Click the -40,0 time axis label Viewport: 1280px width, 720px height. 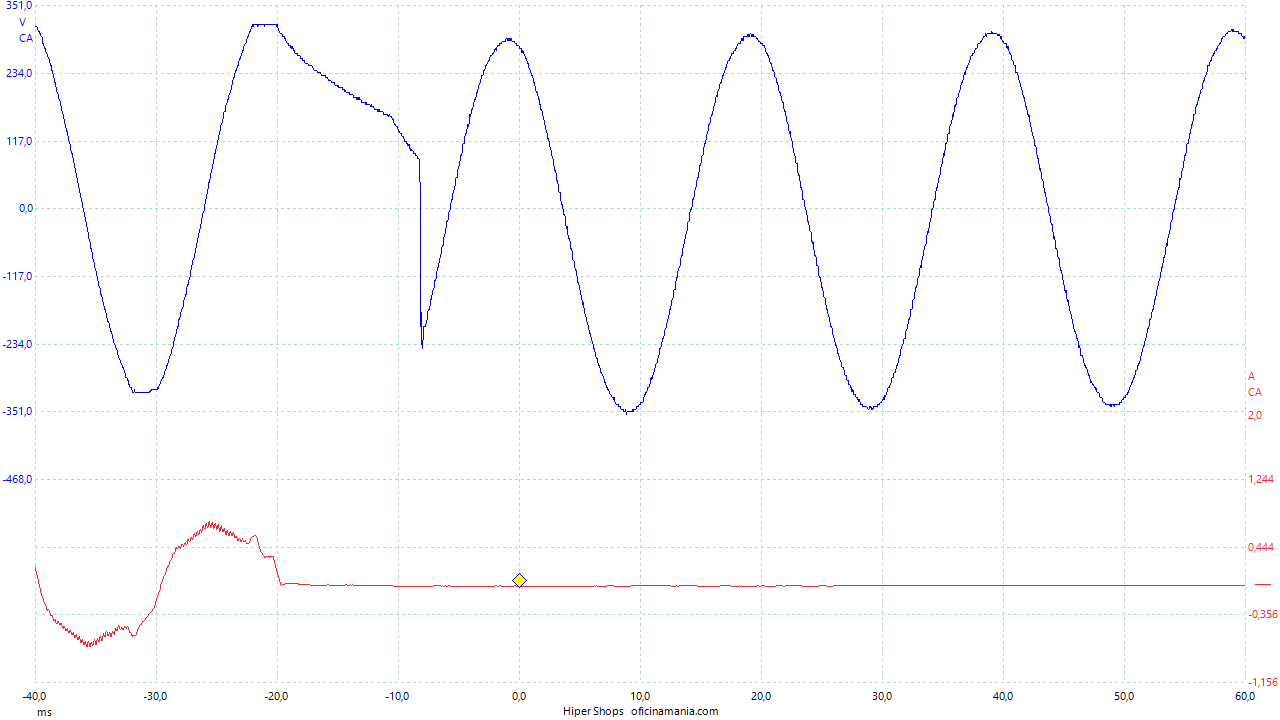(x=35, y=696)
